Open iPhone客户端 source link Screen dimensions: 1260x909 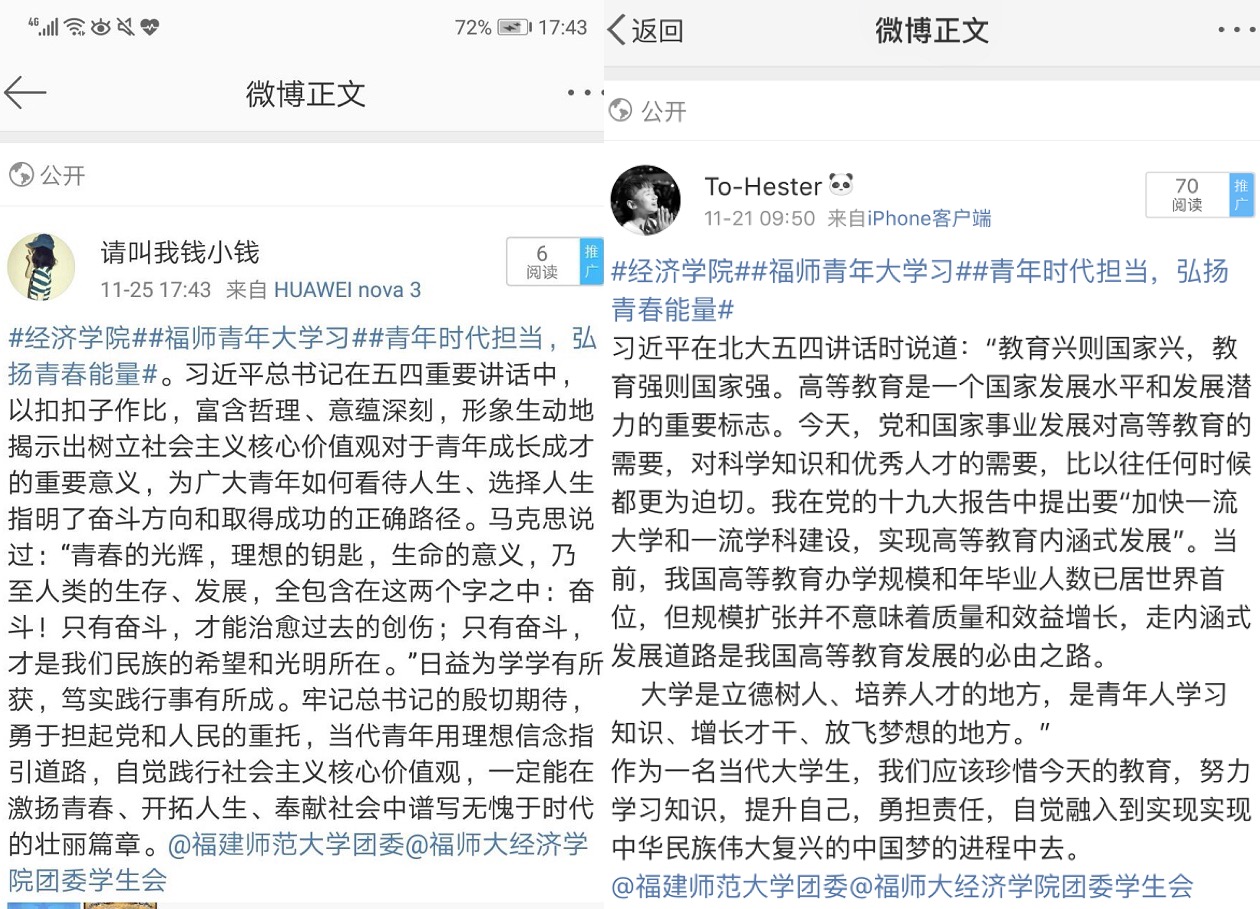[929, 217]
